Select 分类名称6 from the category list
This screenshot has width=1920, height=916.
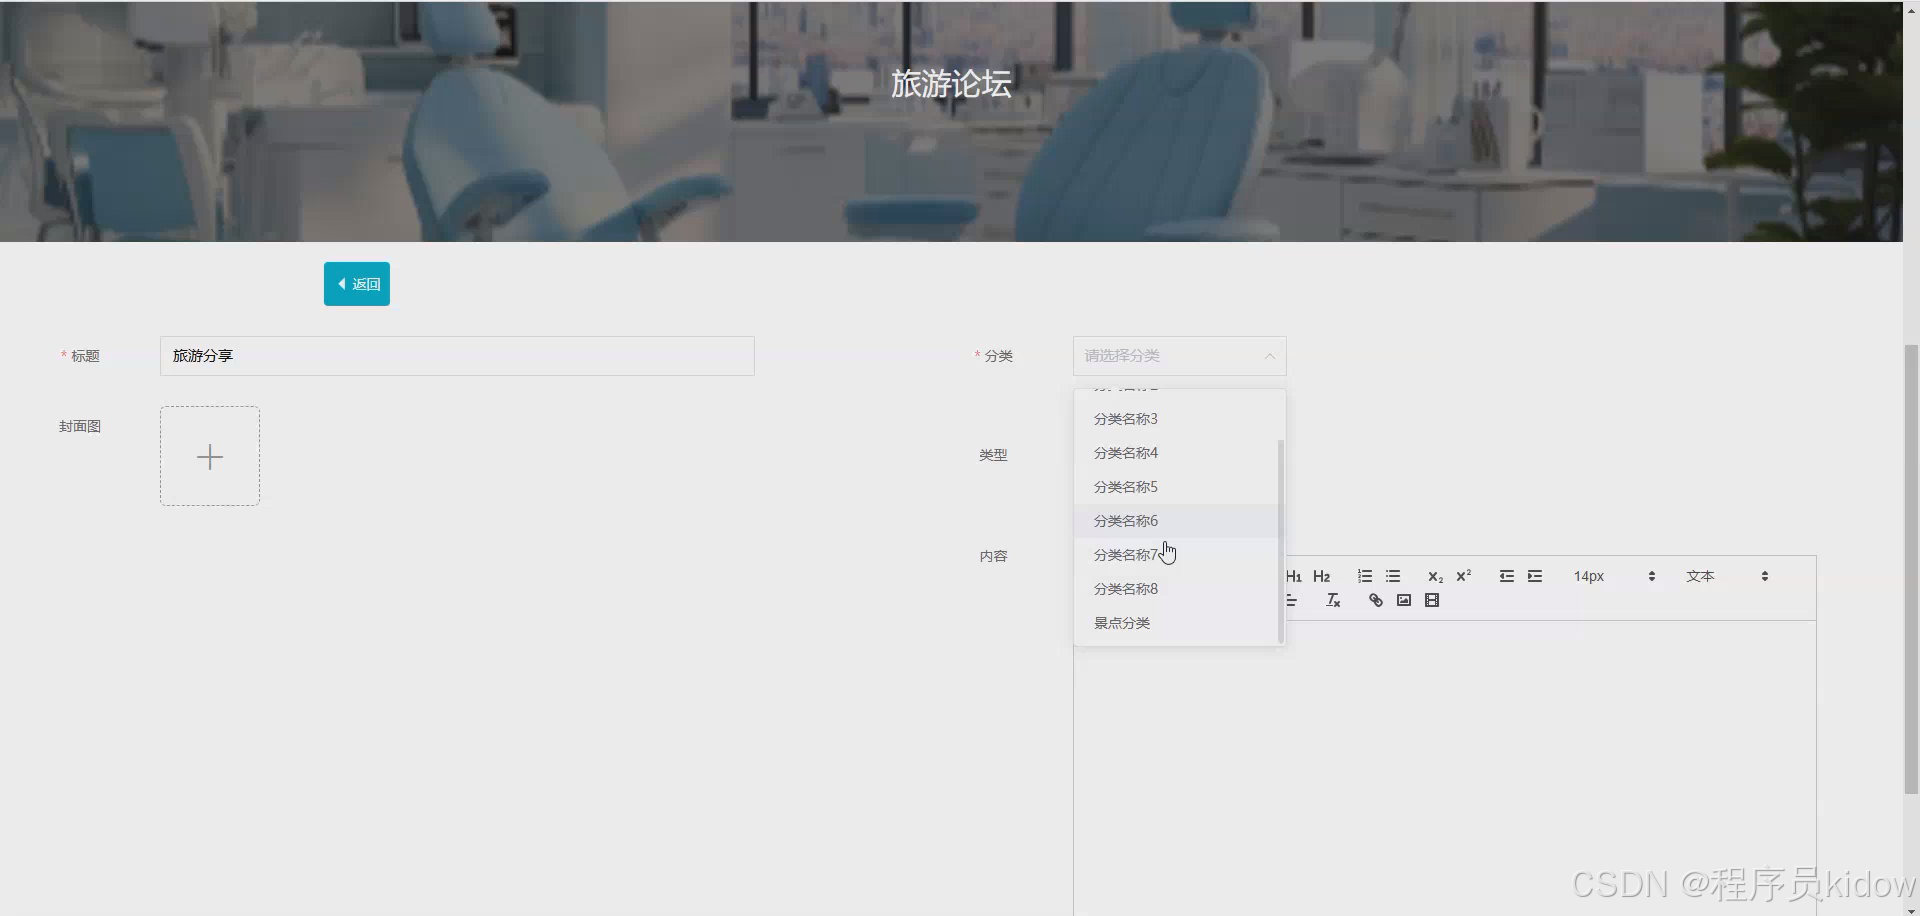point(1126,520)
